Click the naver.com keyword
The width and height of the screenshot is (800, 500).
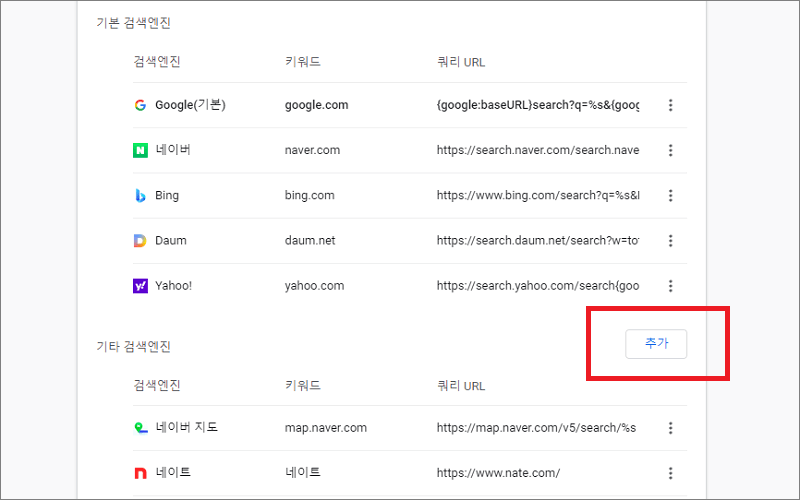click(312, 150)
